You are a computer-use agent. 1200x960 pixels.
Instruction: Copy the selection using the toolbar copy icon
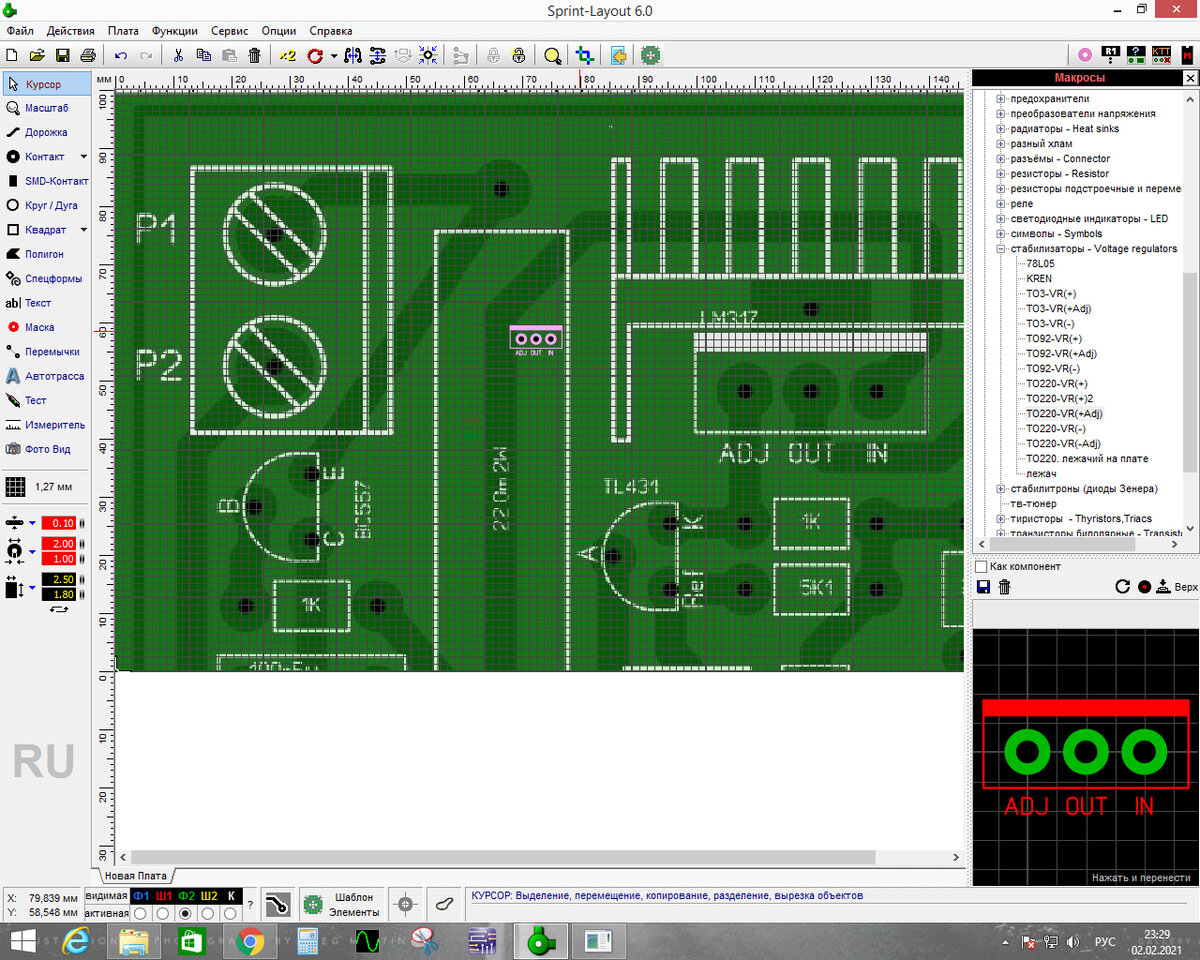tap(203, 55)
